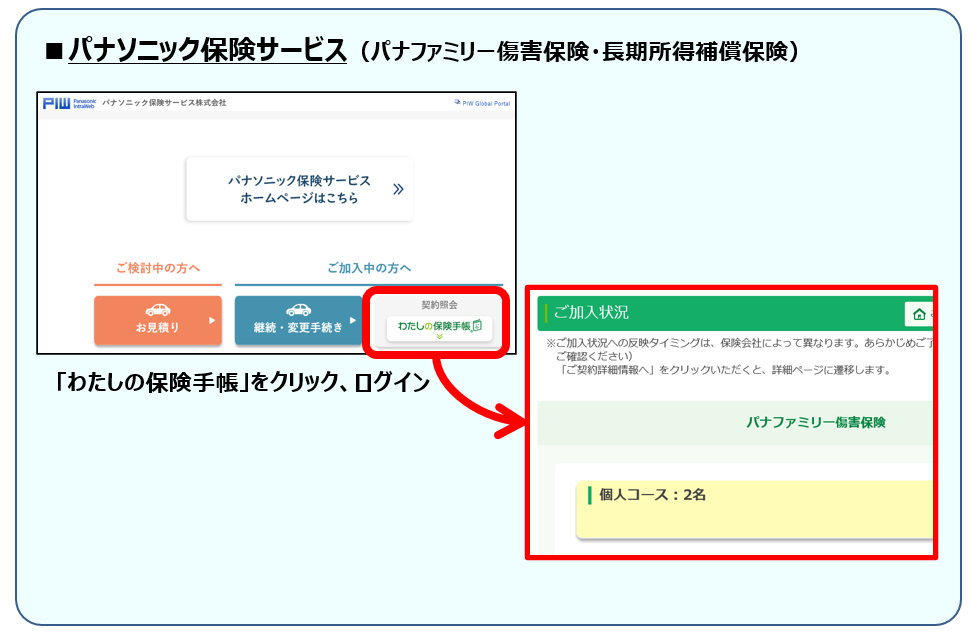Click the car icon on 継続・変更手続き button
Screen dimensions: 972x635
tap(300, 308)
